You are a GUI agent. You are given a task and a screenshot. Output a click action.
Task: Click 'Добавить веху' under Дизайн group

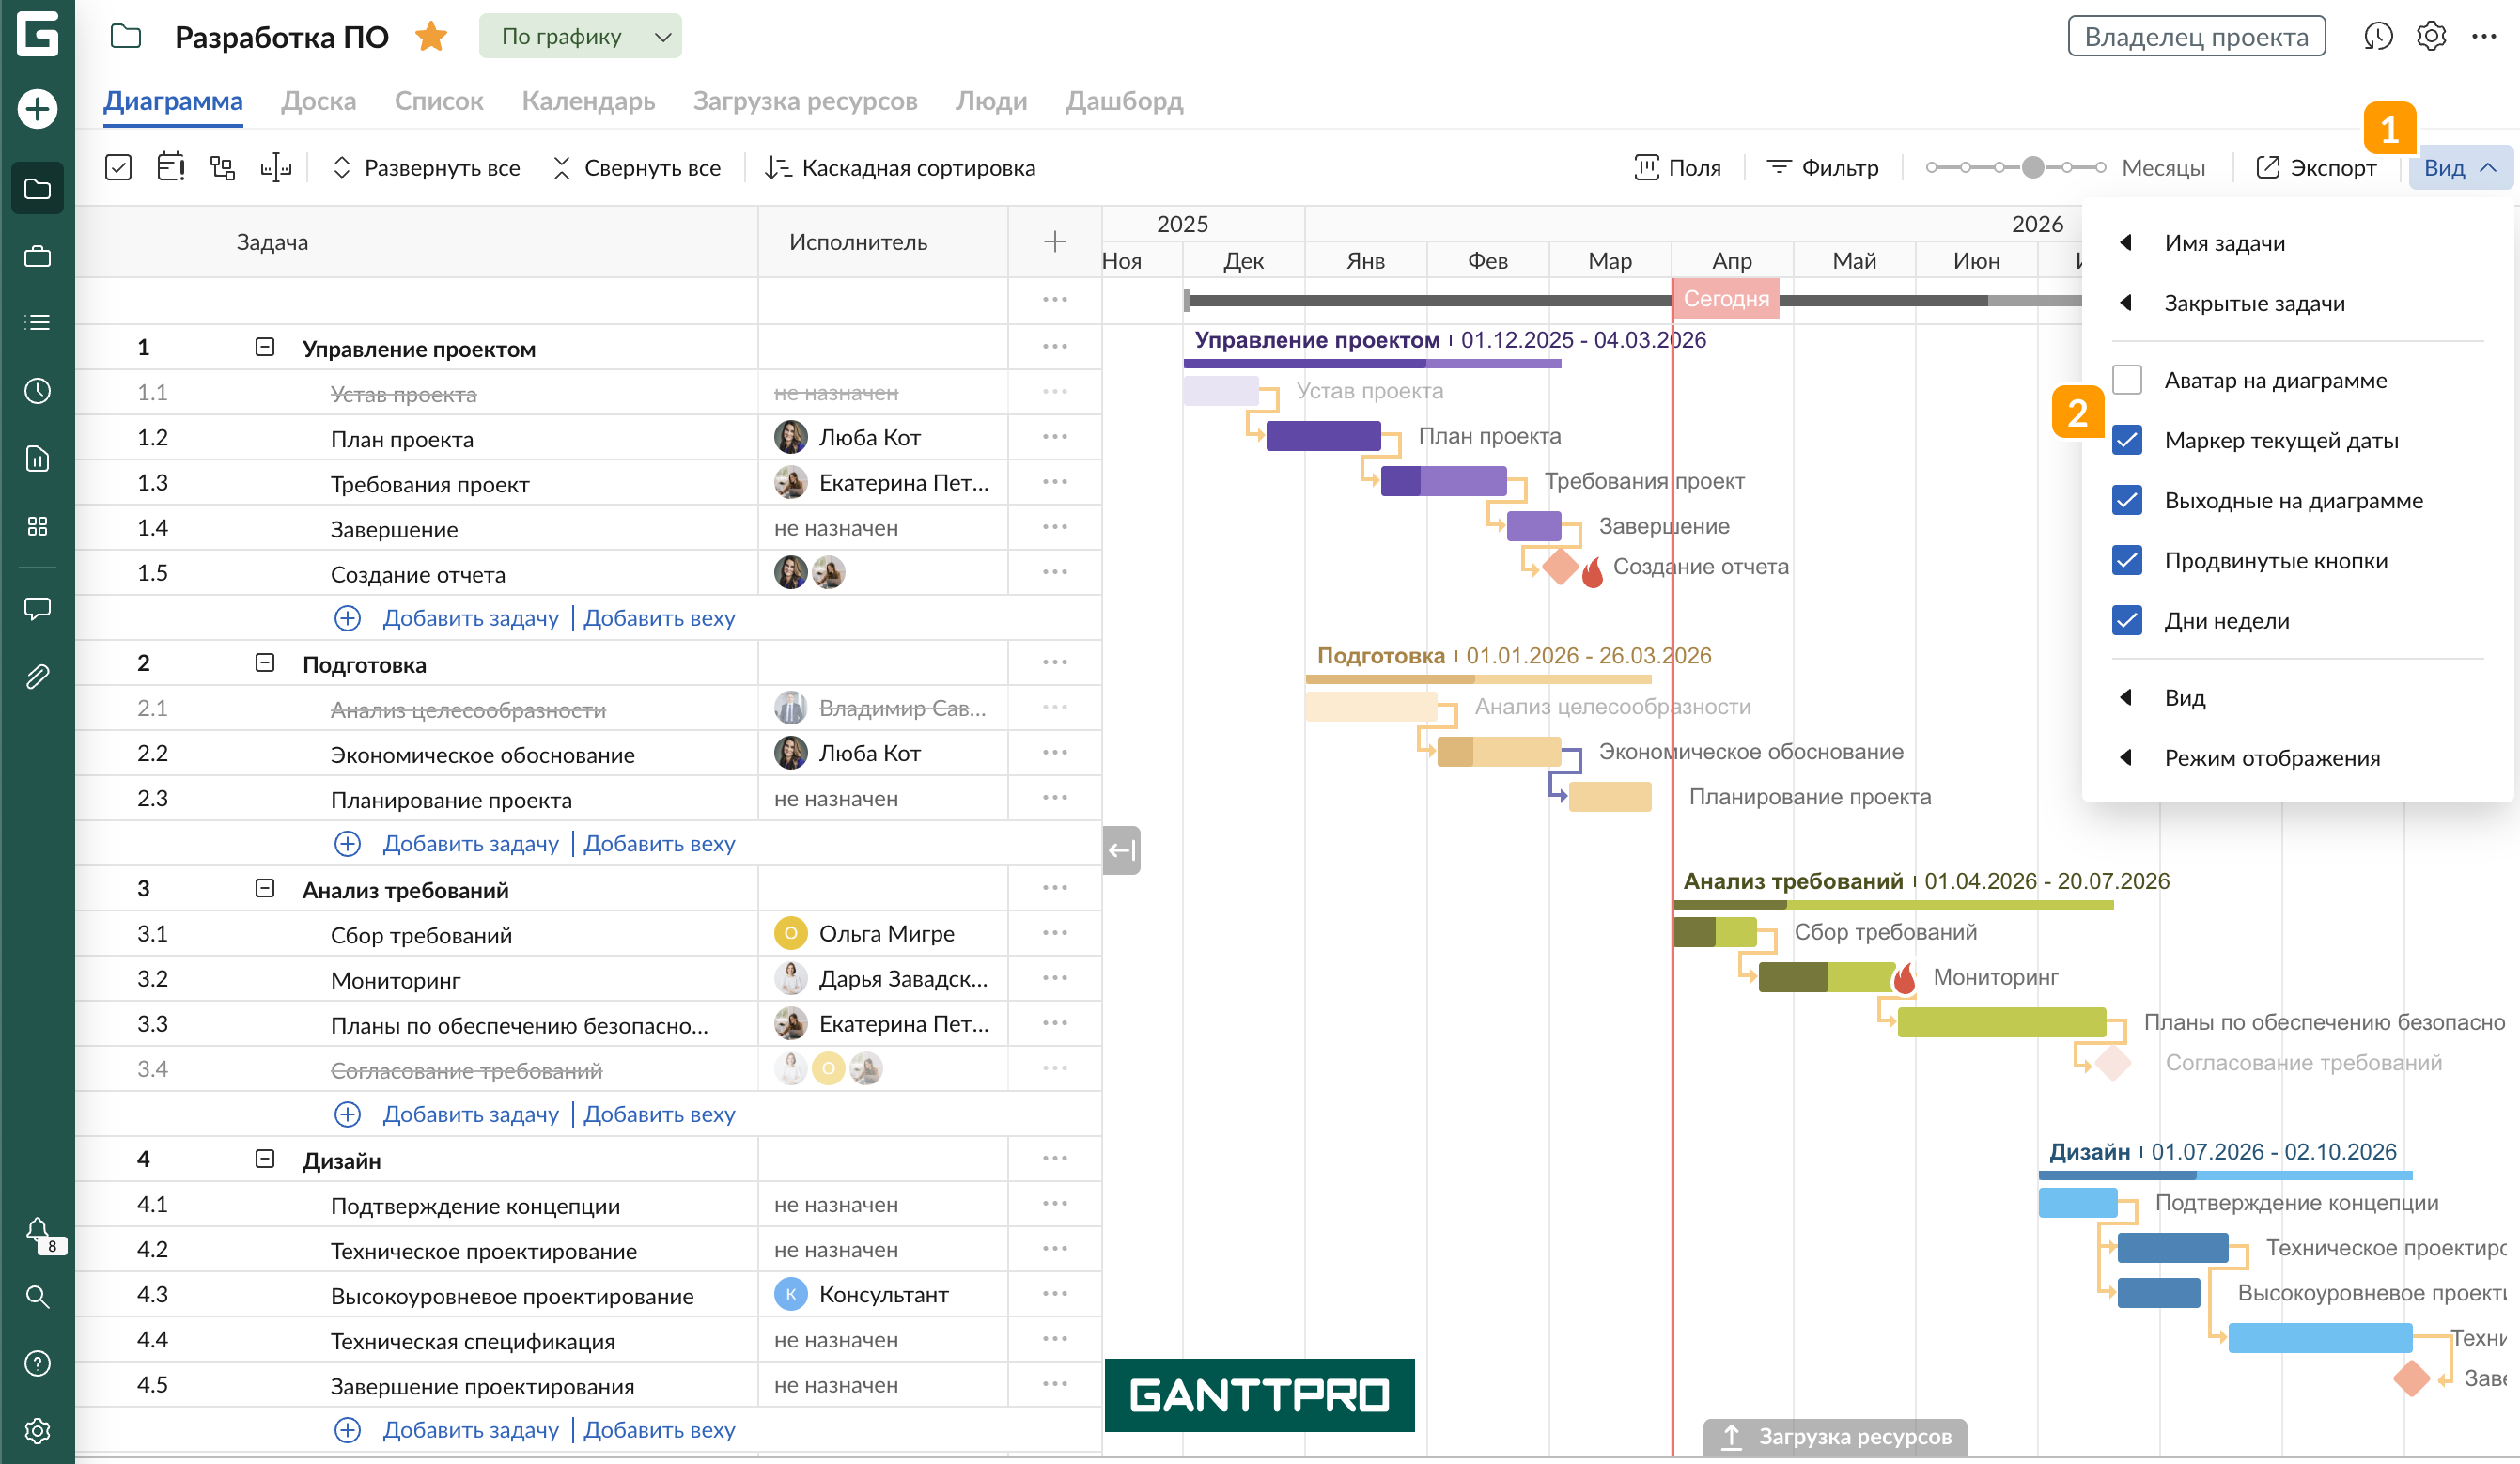coord(659,1430)
